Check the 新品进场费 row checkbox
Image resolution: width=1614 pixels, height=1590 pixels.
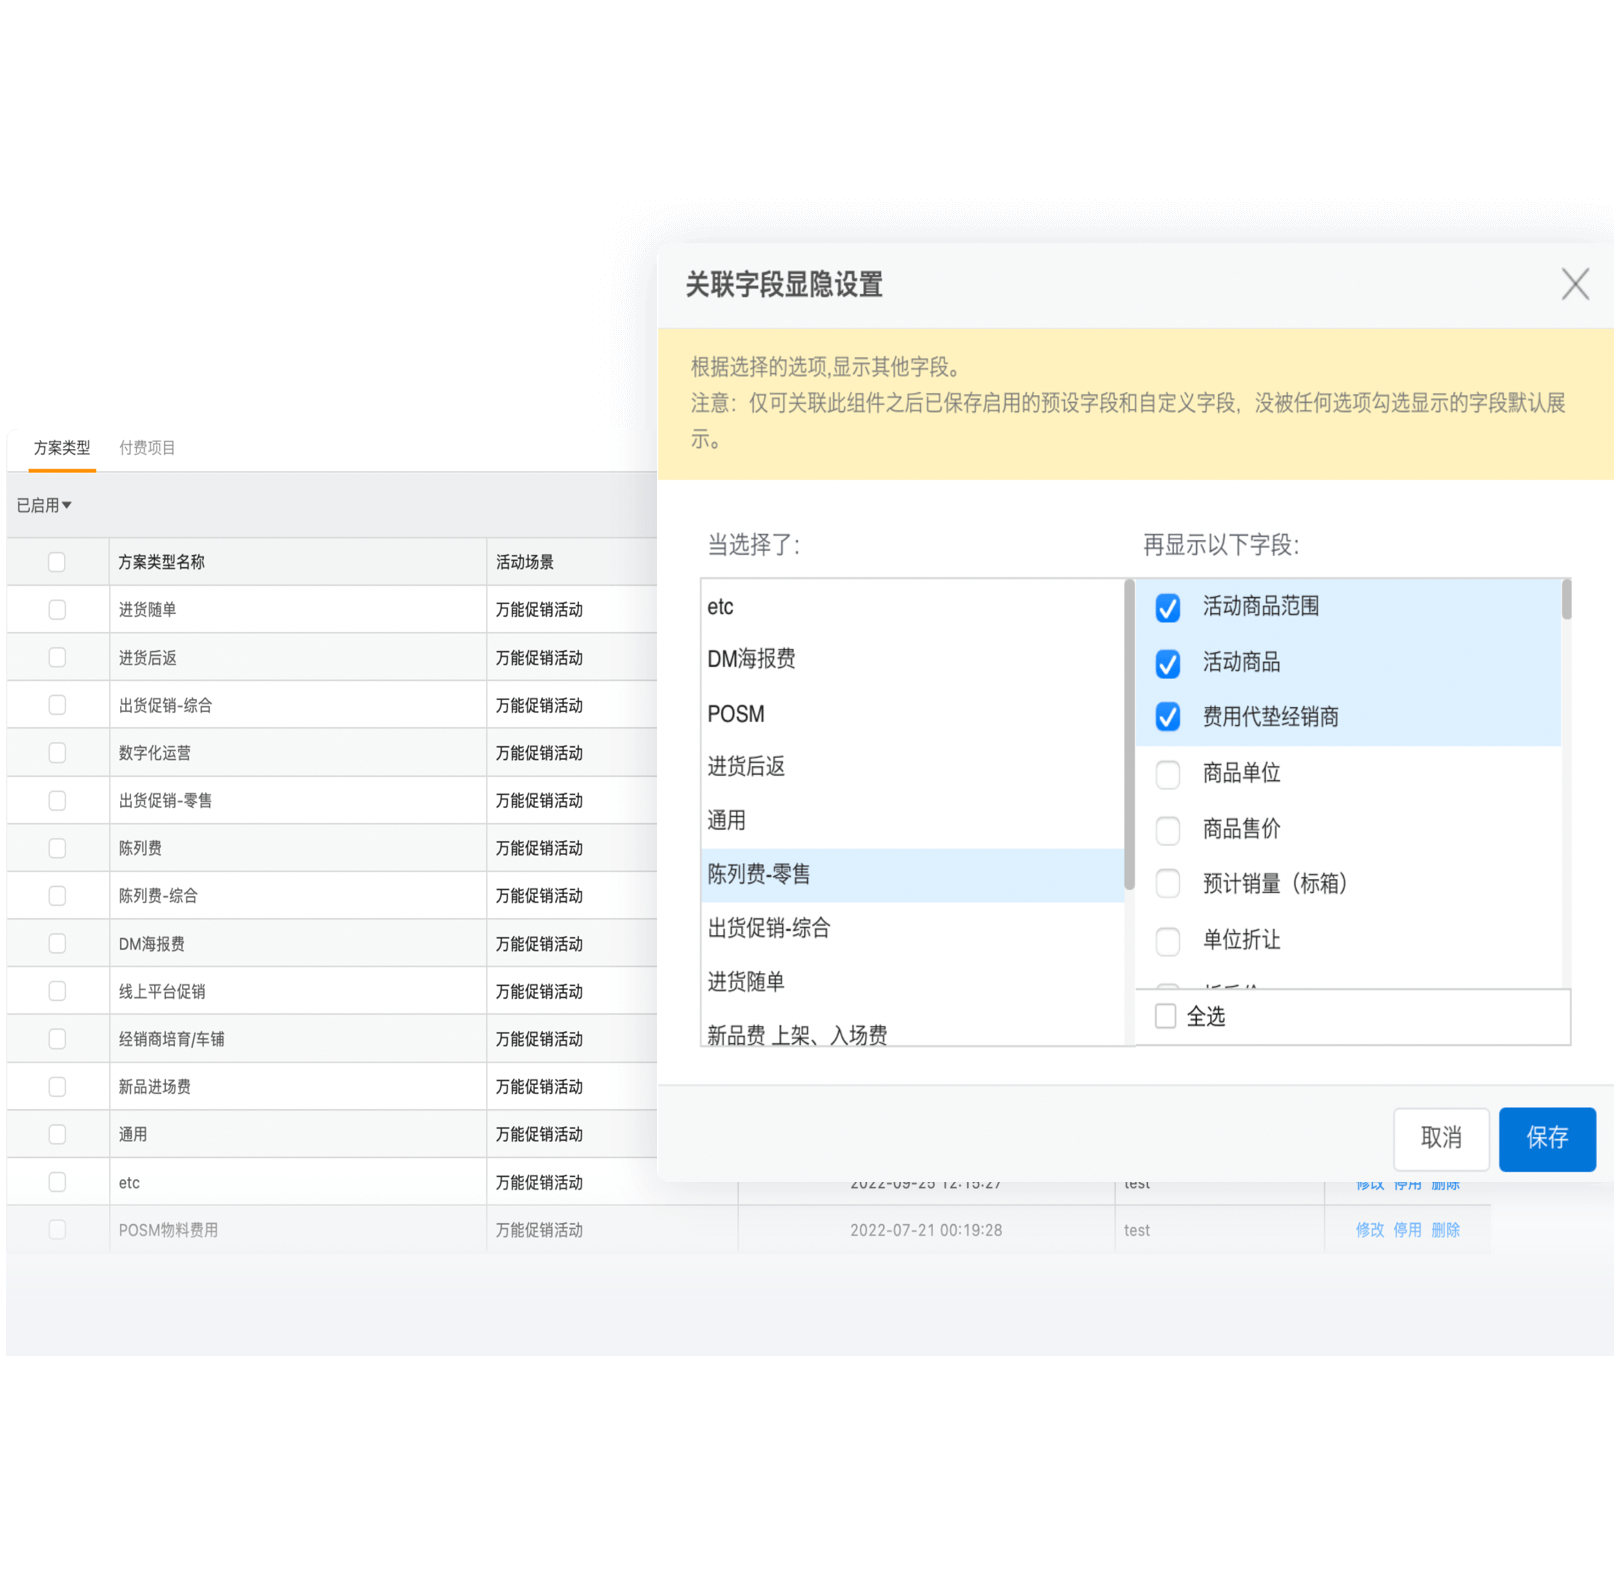pyautogui.click(x=57, y=1087)
